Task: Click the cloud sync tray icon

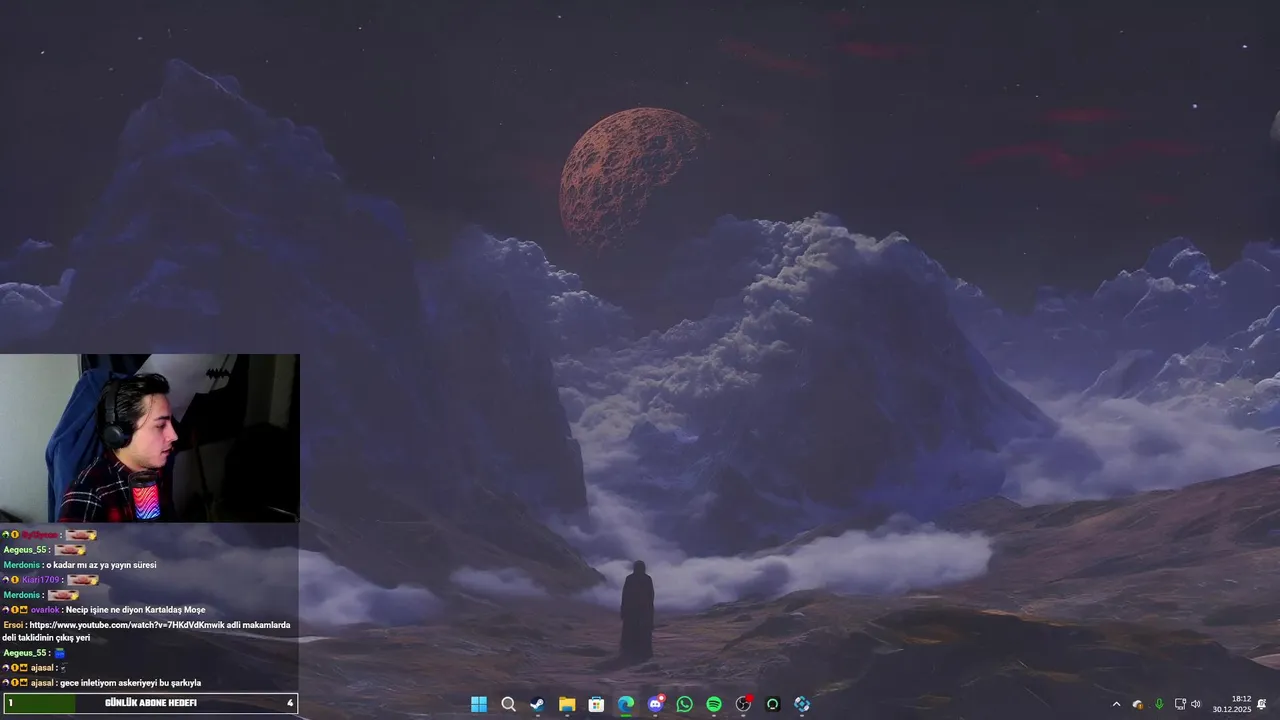Action: 1138,704
